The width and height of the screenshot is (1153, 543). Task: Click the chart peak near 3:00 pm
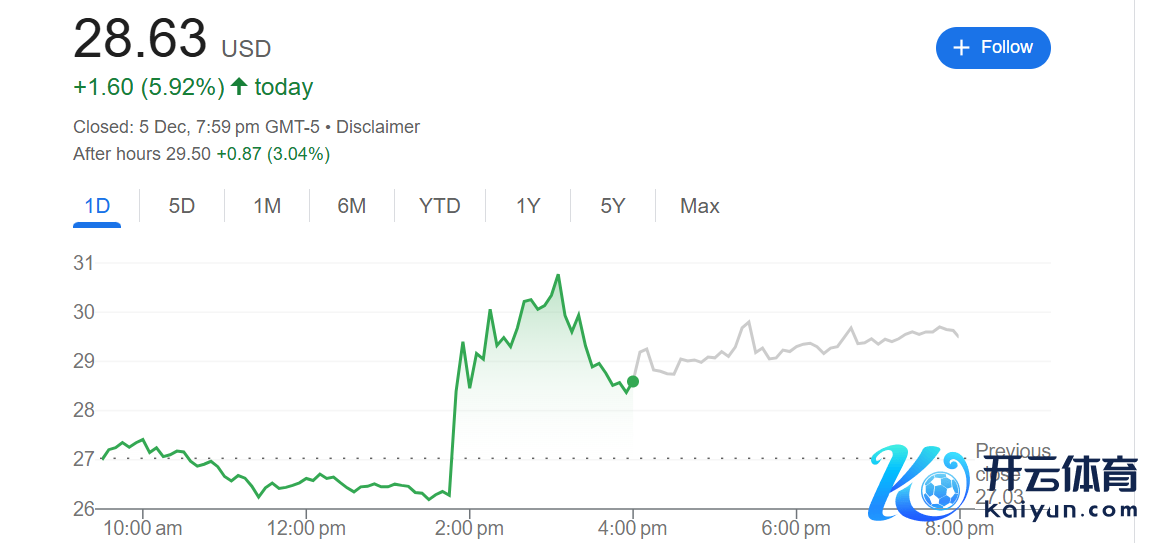(x=558, y=275)
